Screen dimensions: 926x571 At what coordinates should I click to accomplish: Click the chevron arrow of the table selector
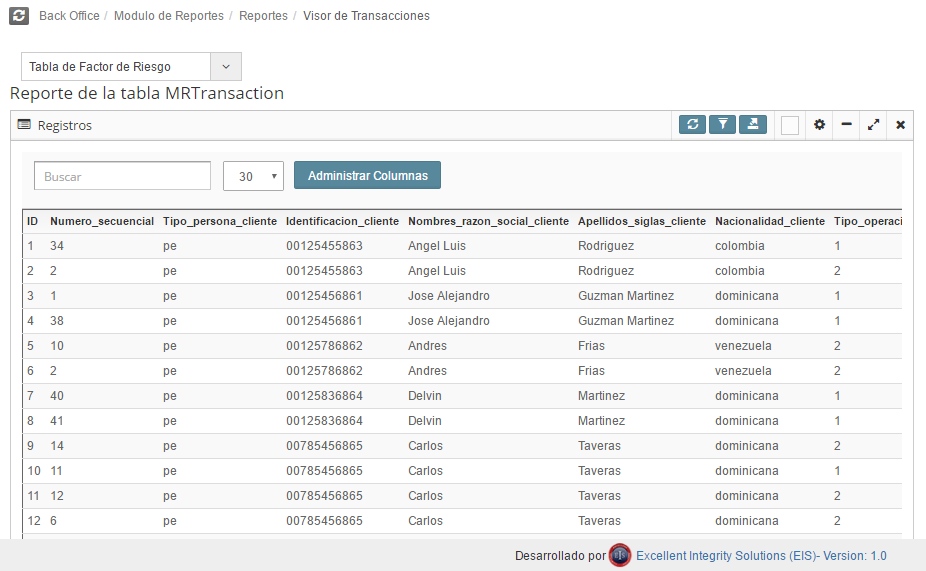tap(226, 67)
